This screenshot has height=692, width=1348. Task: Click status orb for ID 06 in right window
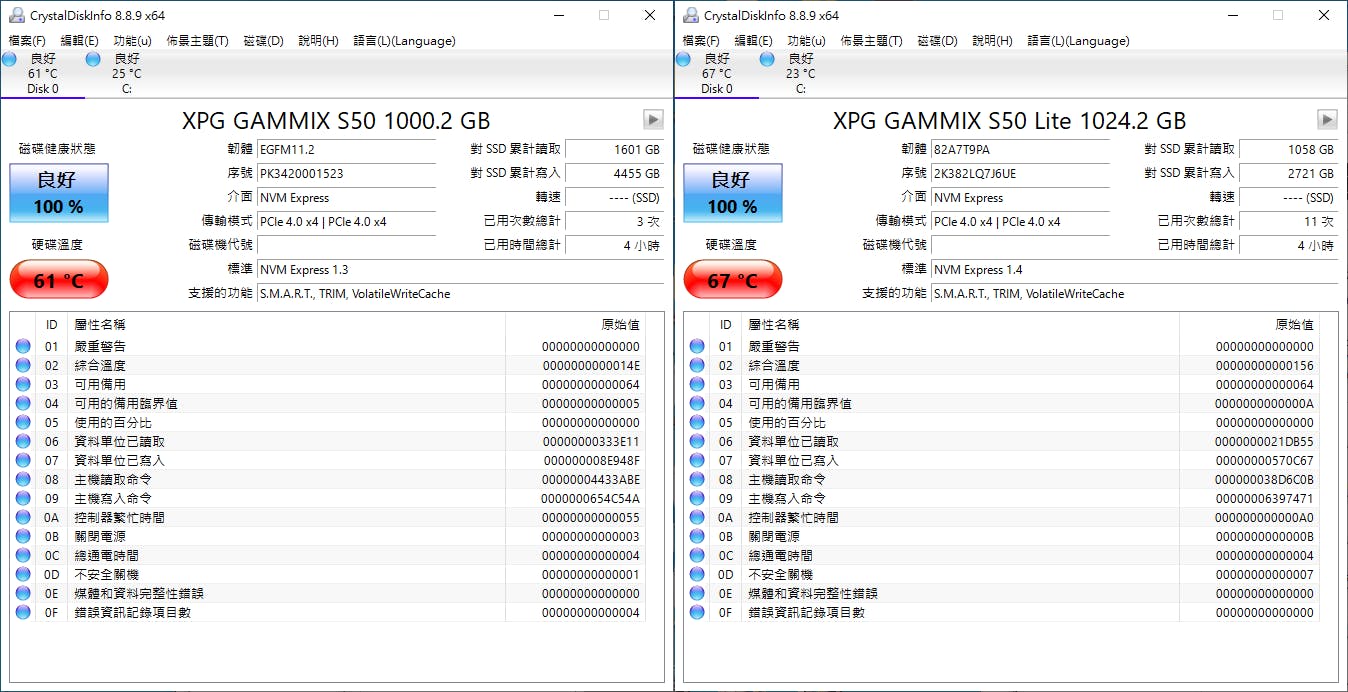click(x=697, y=441)
